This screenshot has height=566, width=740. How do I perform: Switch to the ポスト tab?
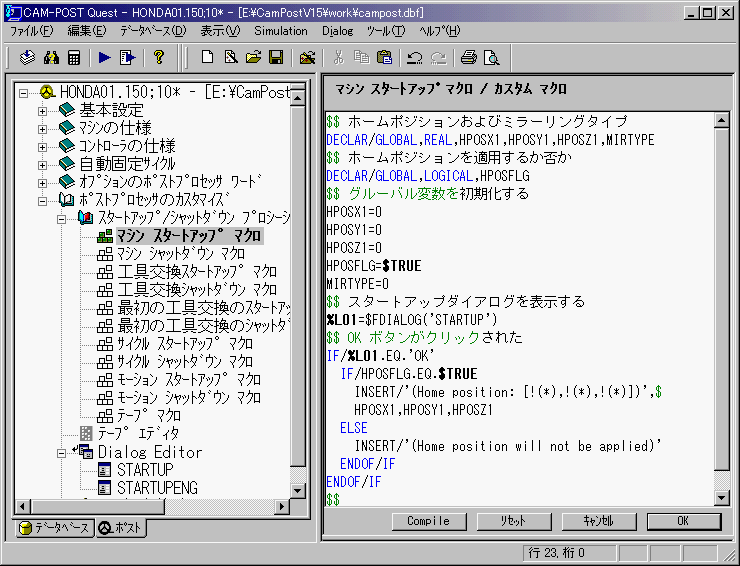coord(121,528)
